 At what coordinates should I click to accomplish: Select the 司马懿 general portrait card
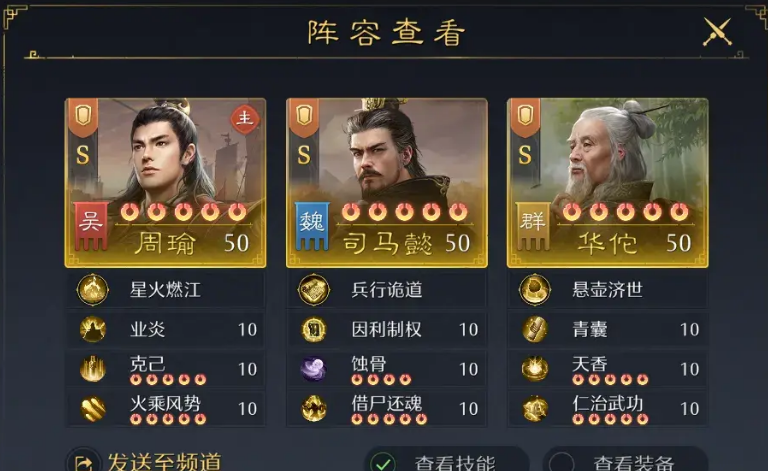coord(387,183)
